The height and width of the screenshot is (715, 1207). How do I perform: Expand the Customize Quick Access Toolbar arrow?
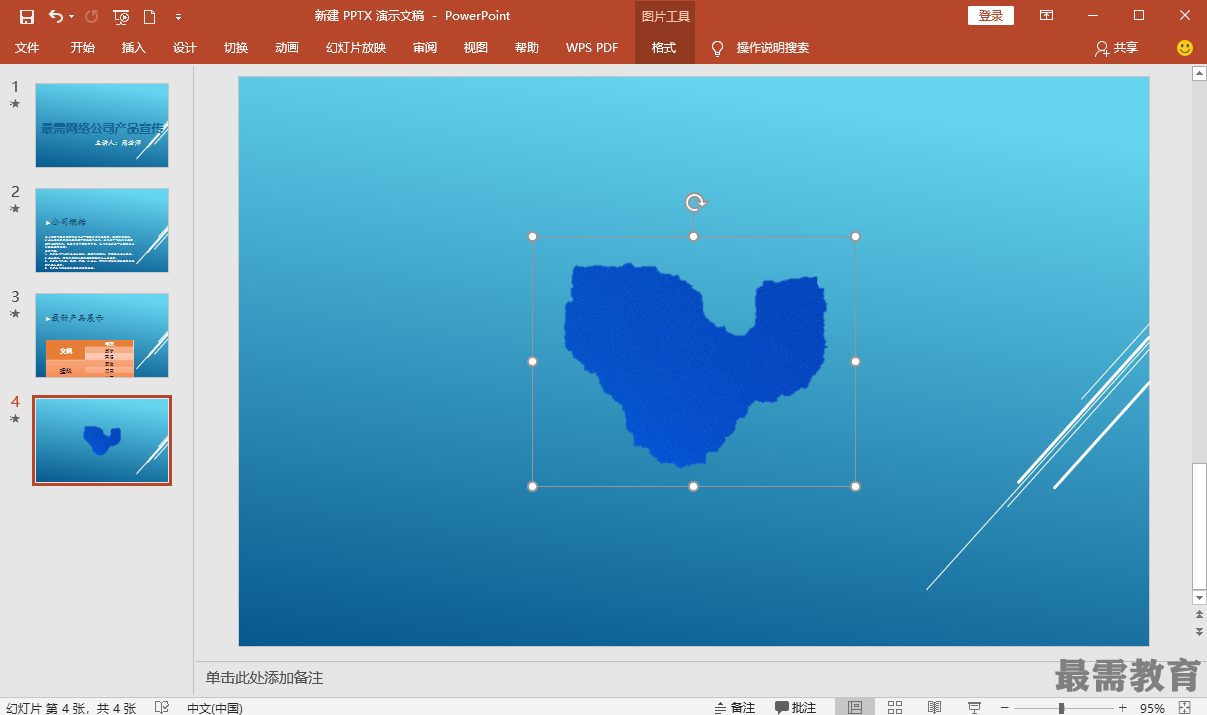coord(178,16)
